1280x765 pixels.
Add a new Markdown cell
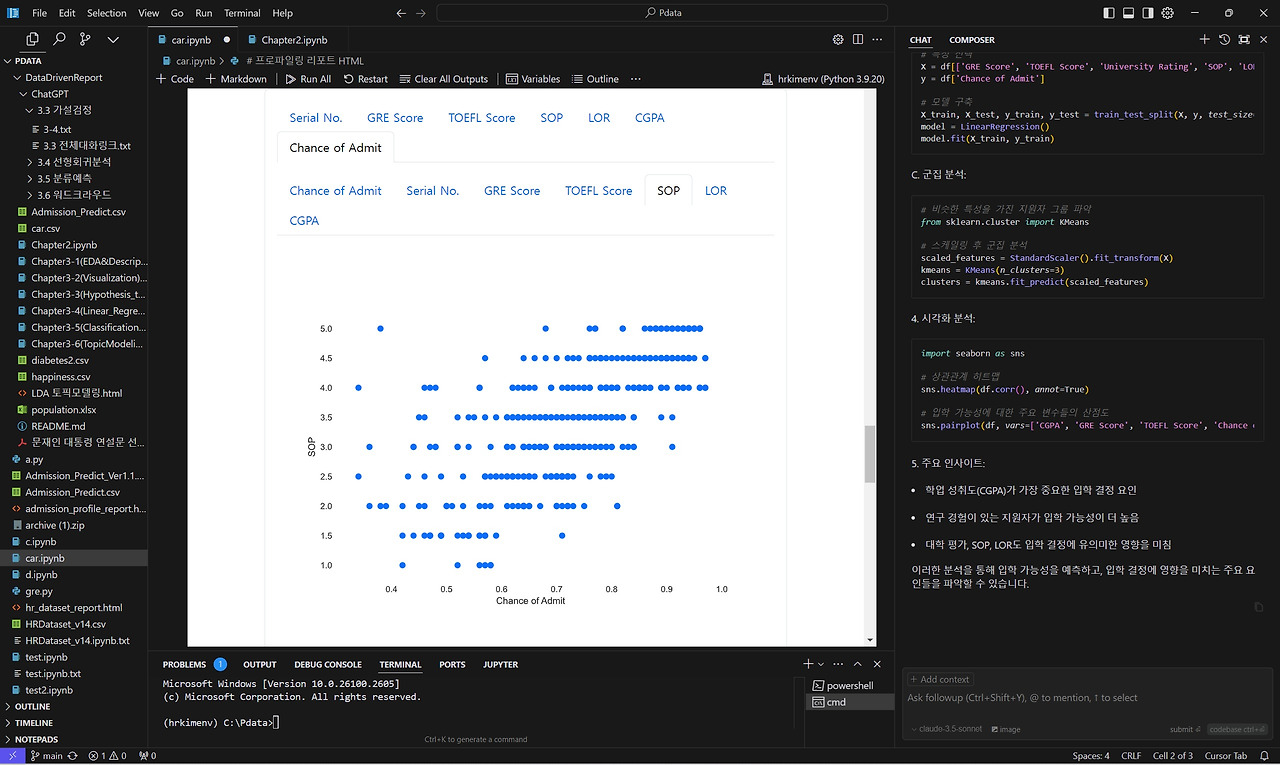coord(236,79)
